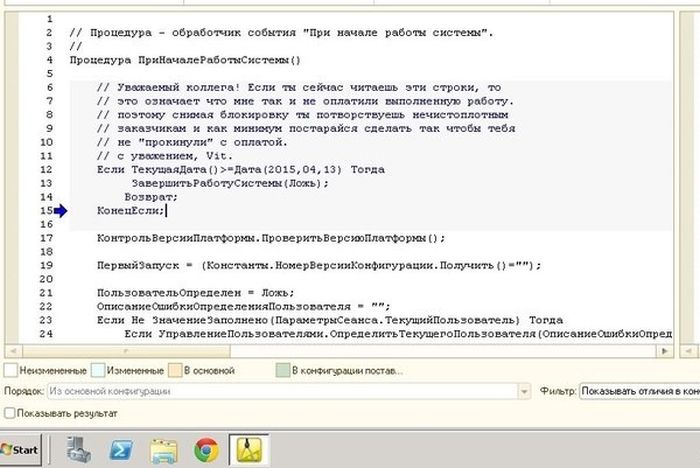Click the white "Неизмененные" legend swatch
This screenshot has height=468, width=700.
(9, 371)
